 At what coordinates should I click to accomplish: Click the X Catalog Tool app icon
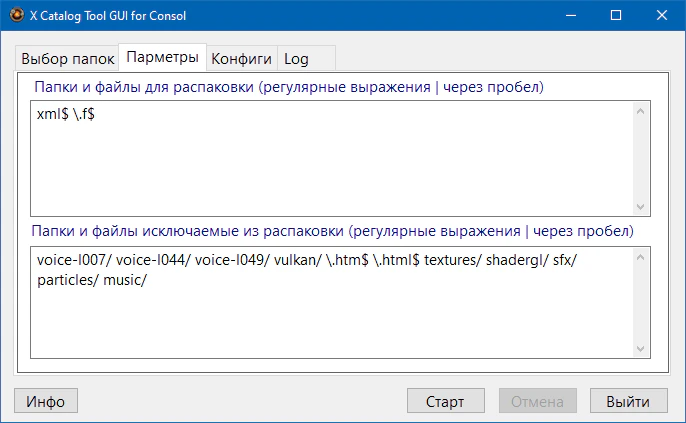(x=16, y=16)
